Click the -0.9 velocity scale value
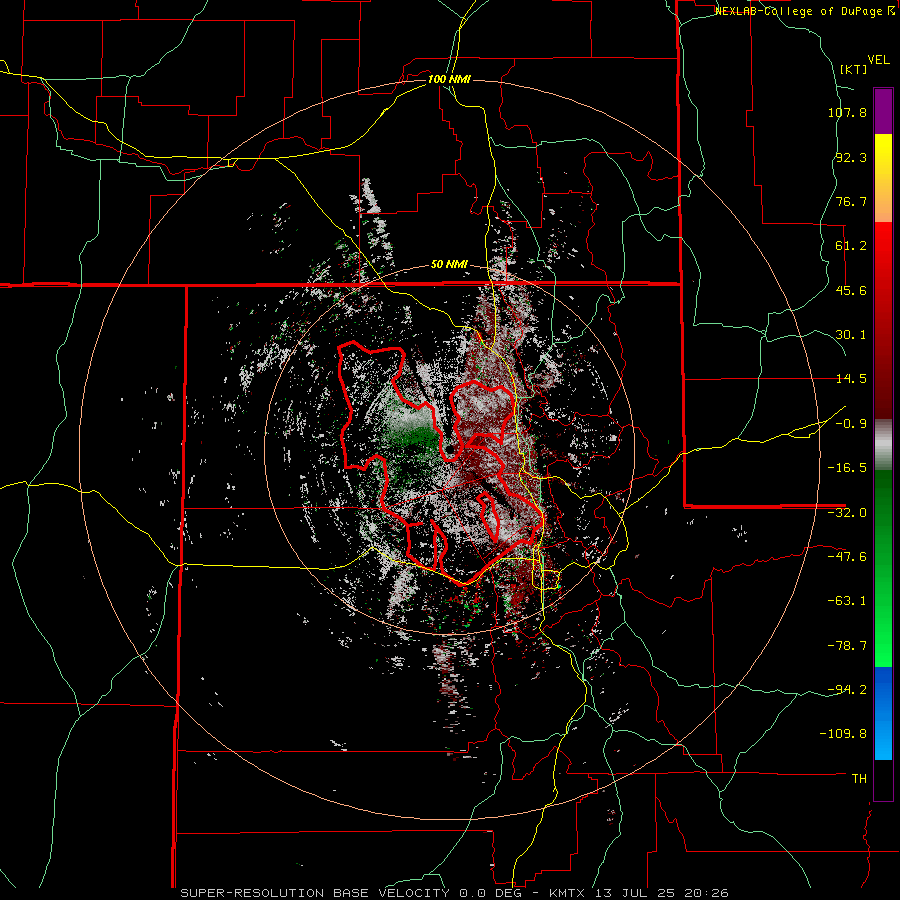Viewport: 900px width, 900px height. click(x=851, y=424)
